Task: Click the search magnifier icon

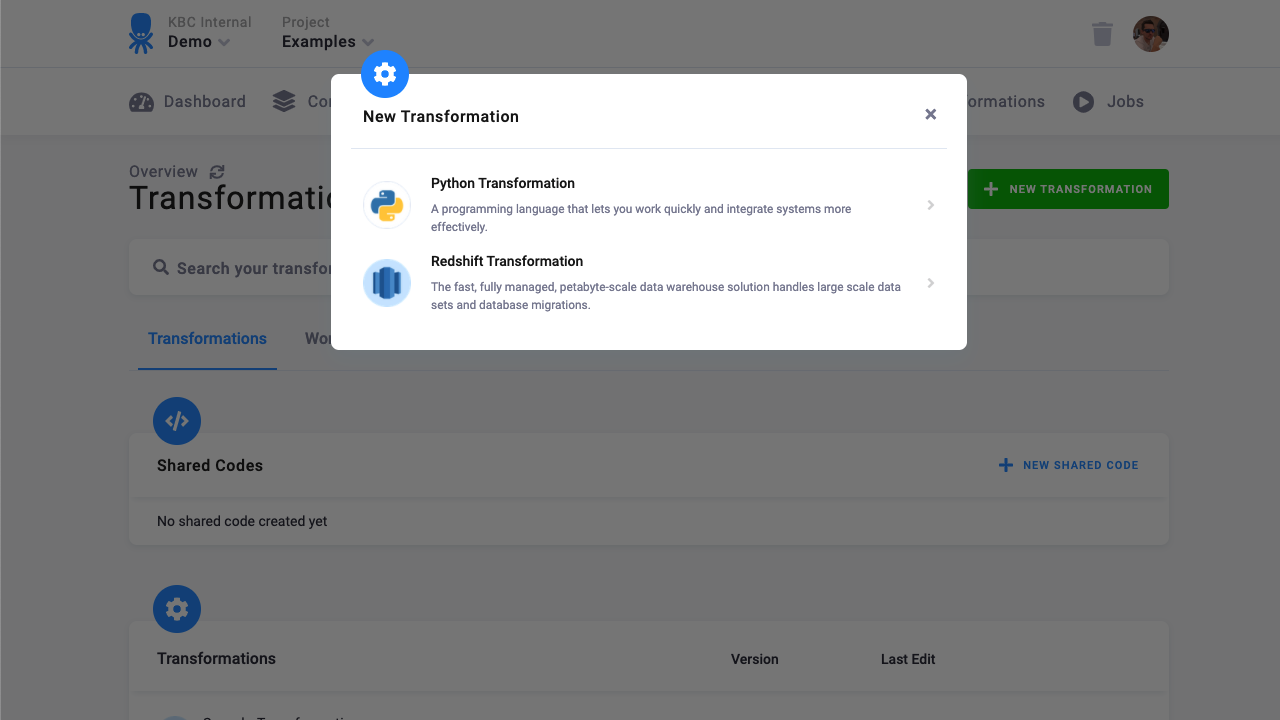Action: pos(161,267)
